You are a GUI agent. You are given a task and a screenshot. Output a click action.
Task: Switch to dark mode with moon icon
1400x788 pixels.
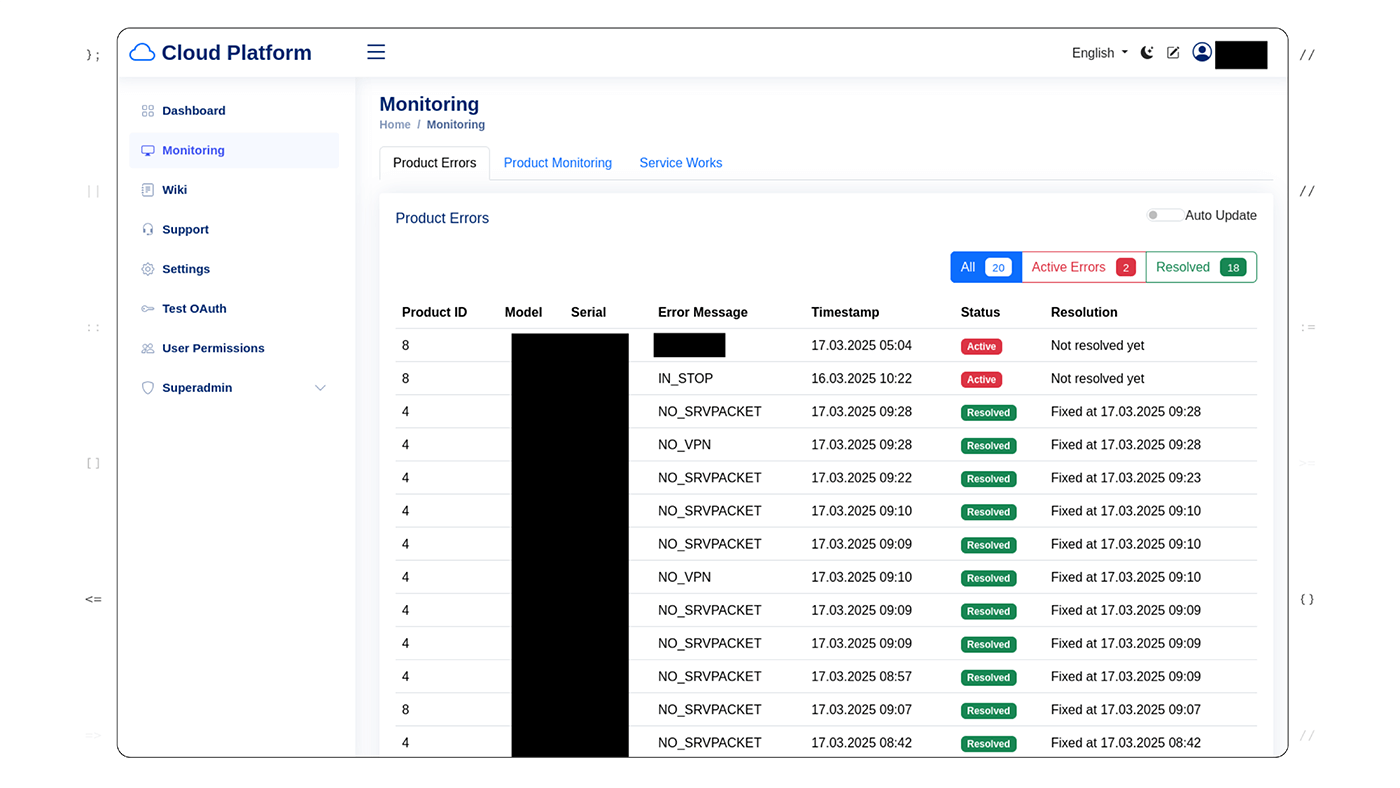pyautogui.click(x=1147, y=53)
